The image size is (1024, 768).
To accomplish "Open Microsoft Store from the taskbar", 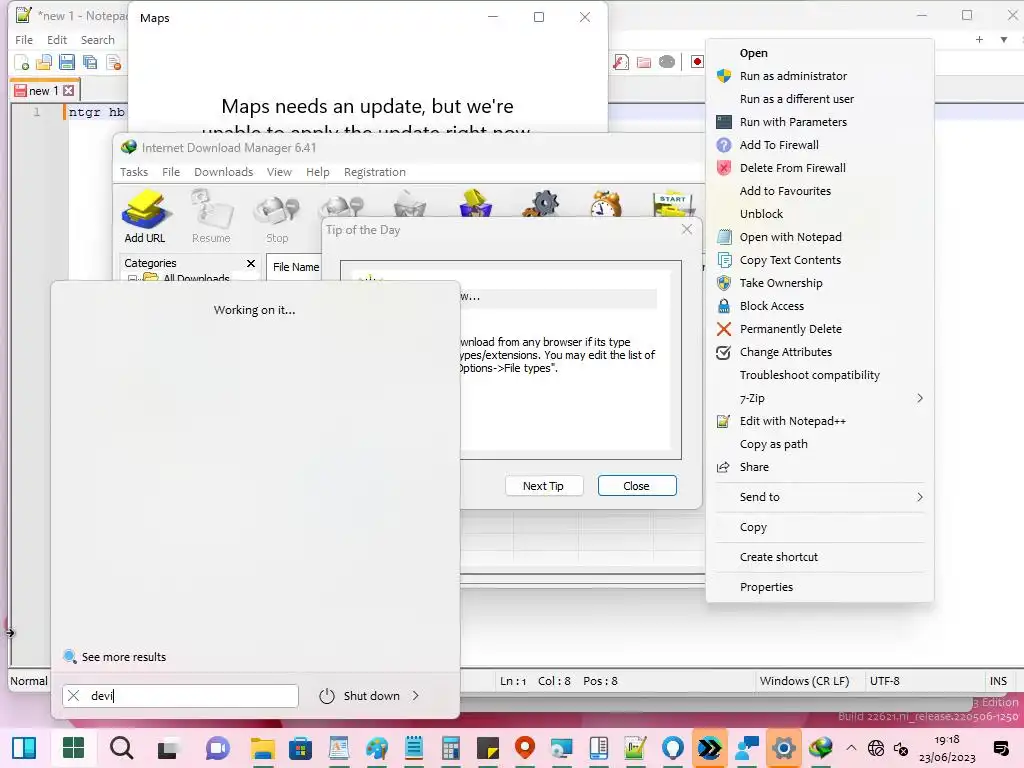I will (x=300, y=748).
